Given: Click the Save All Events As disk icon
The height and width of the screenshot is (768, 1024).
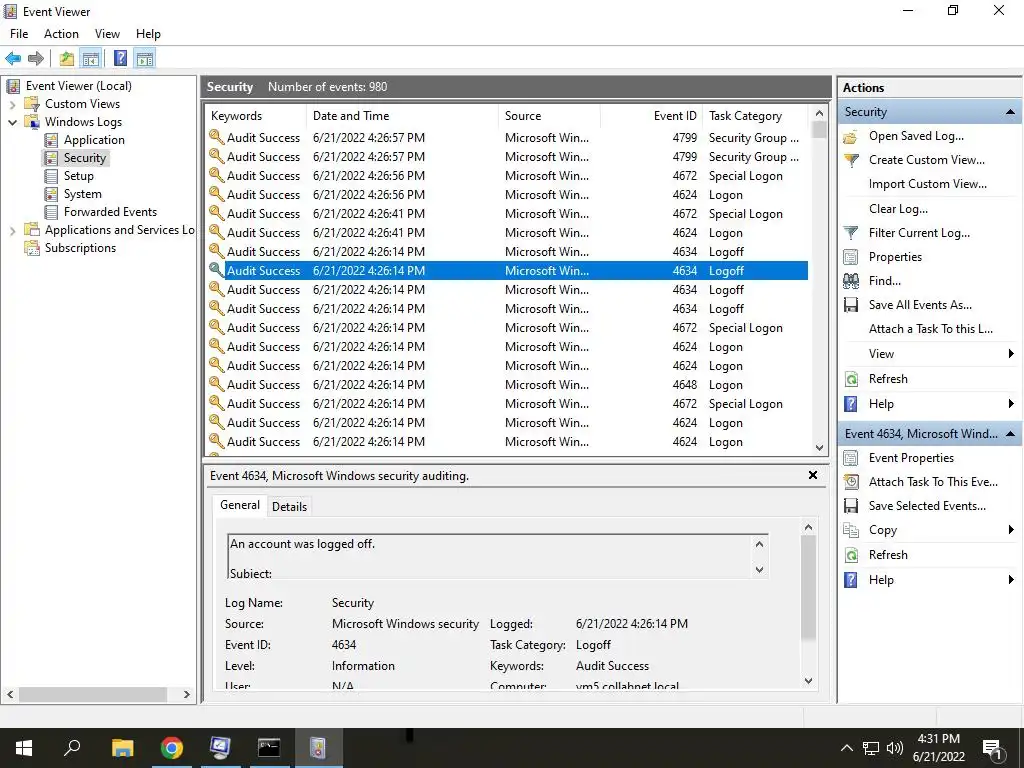Looking at the screenshot, I should click(851, 305).
